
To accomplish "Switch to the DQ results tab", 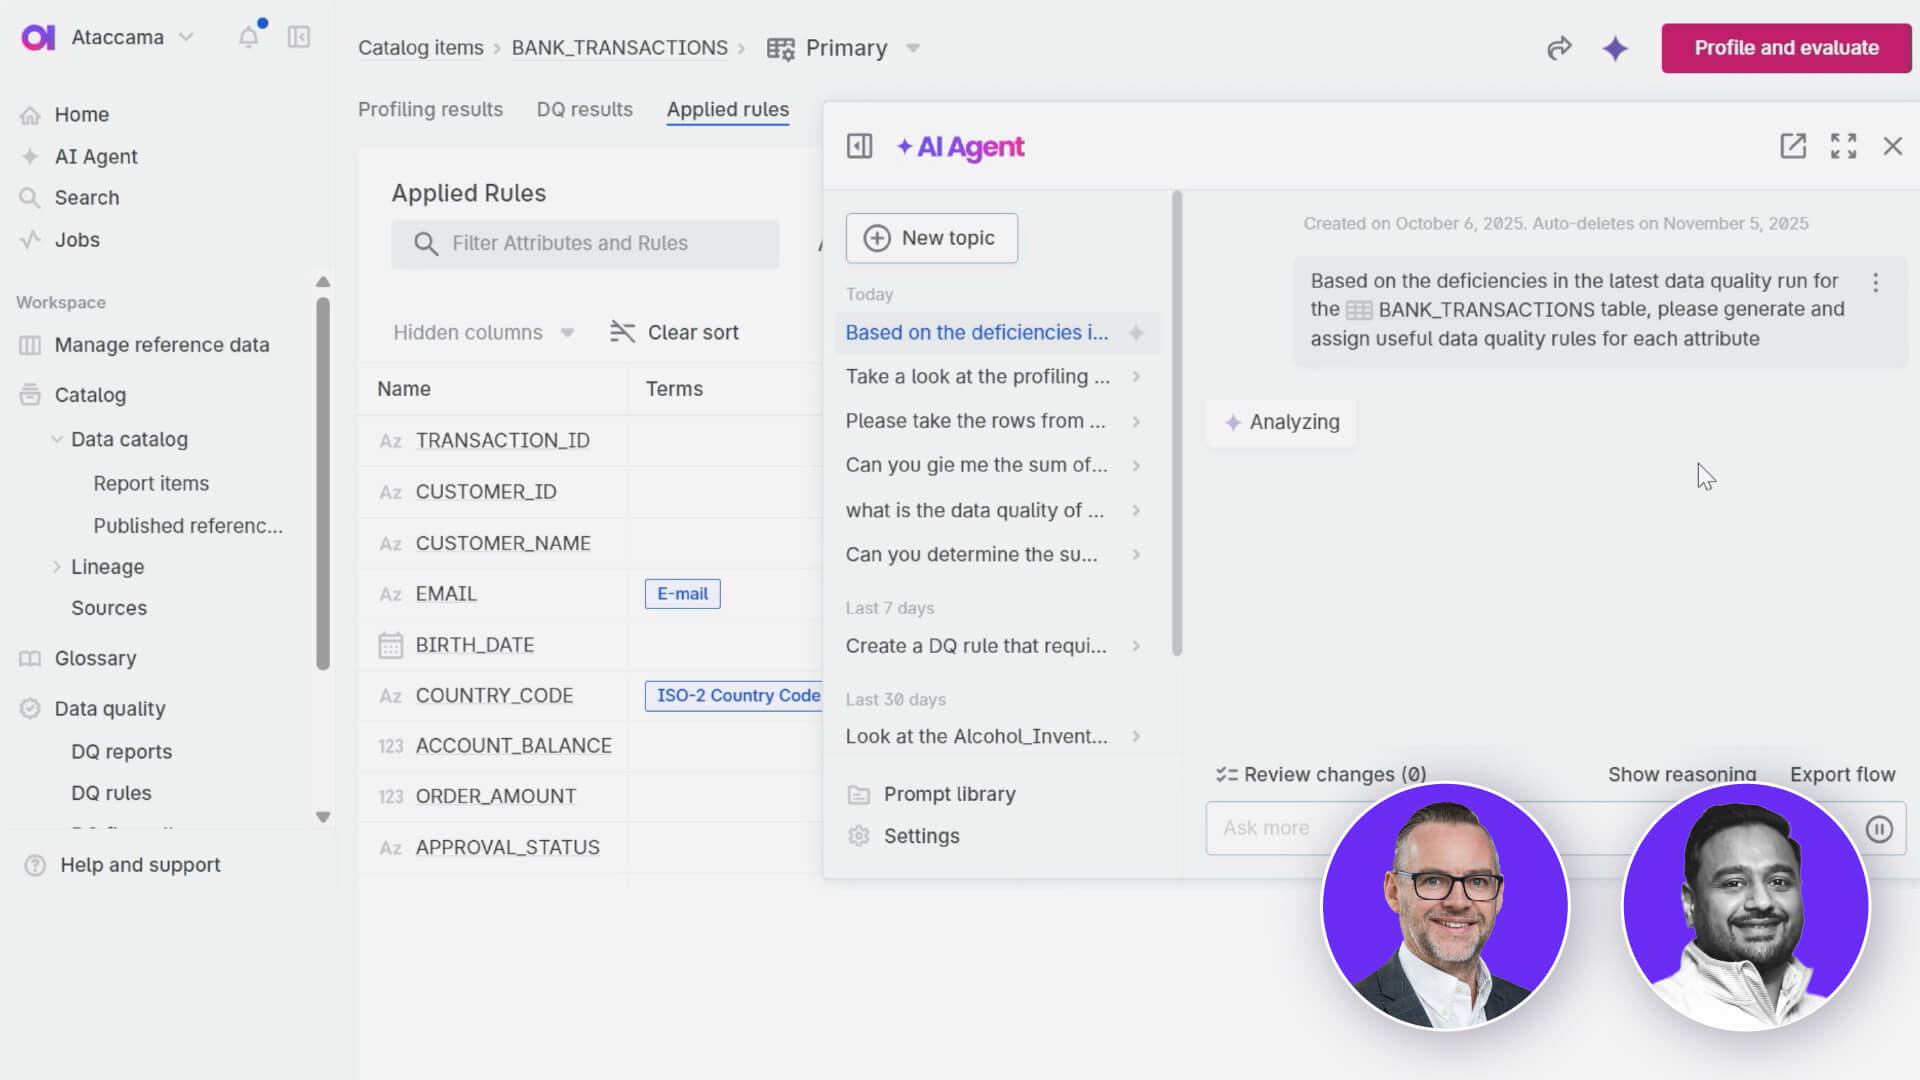I will [x=584, y=109].
